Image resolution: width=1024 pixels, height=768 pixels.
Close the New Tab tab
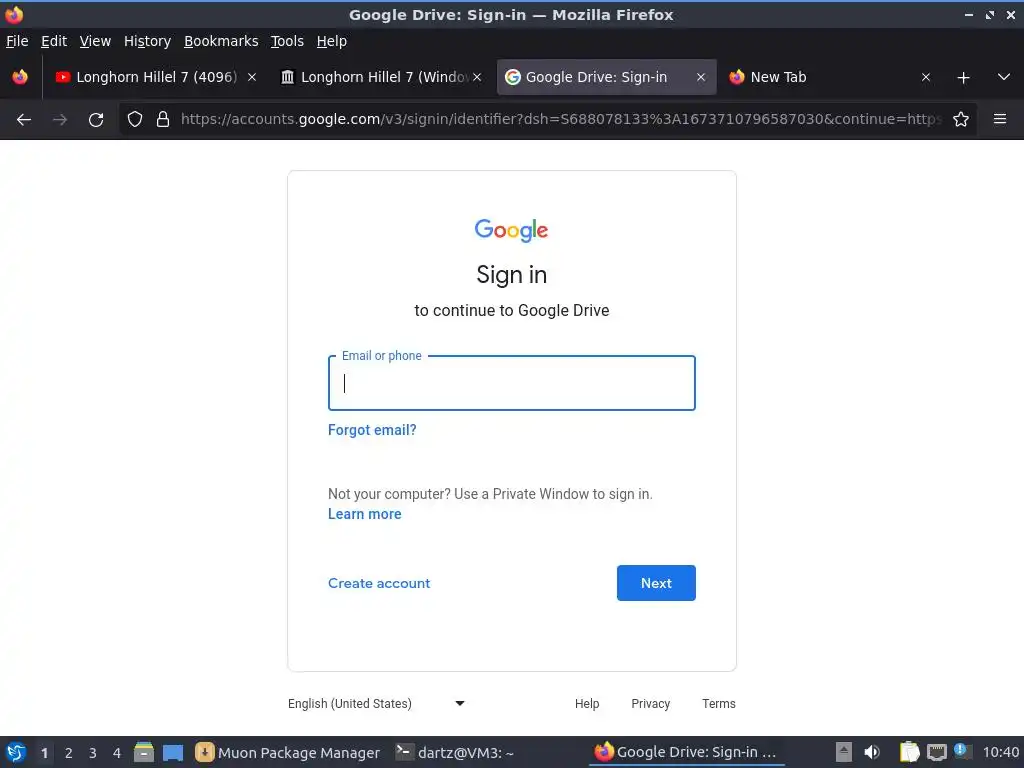pos(926,77)
